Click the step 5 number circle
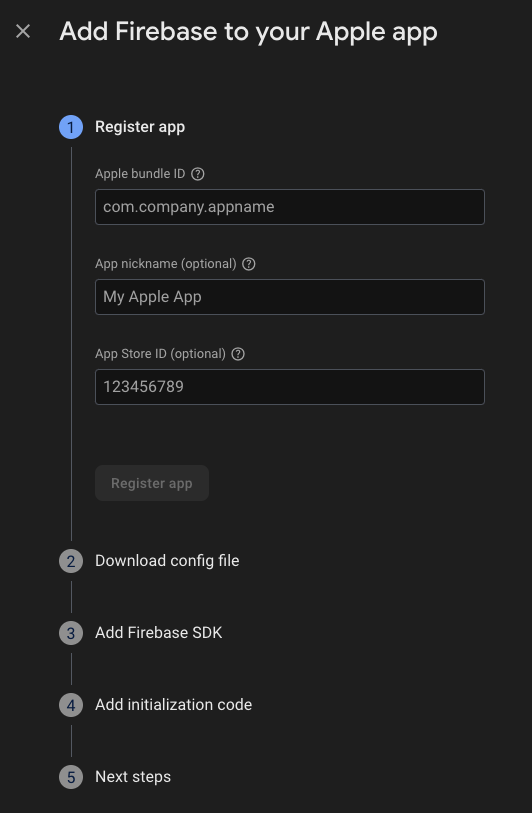Screen dimensions: 532x813 tap(71, 777)
